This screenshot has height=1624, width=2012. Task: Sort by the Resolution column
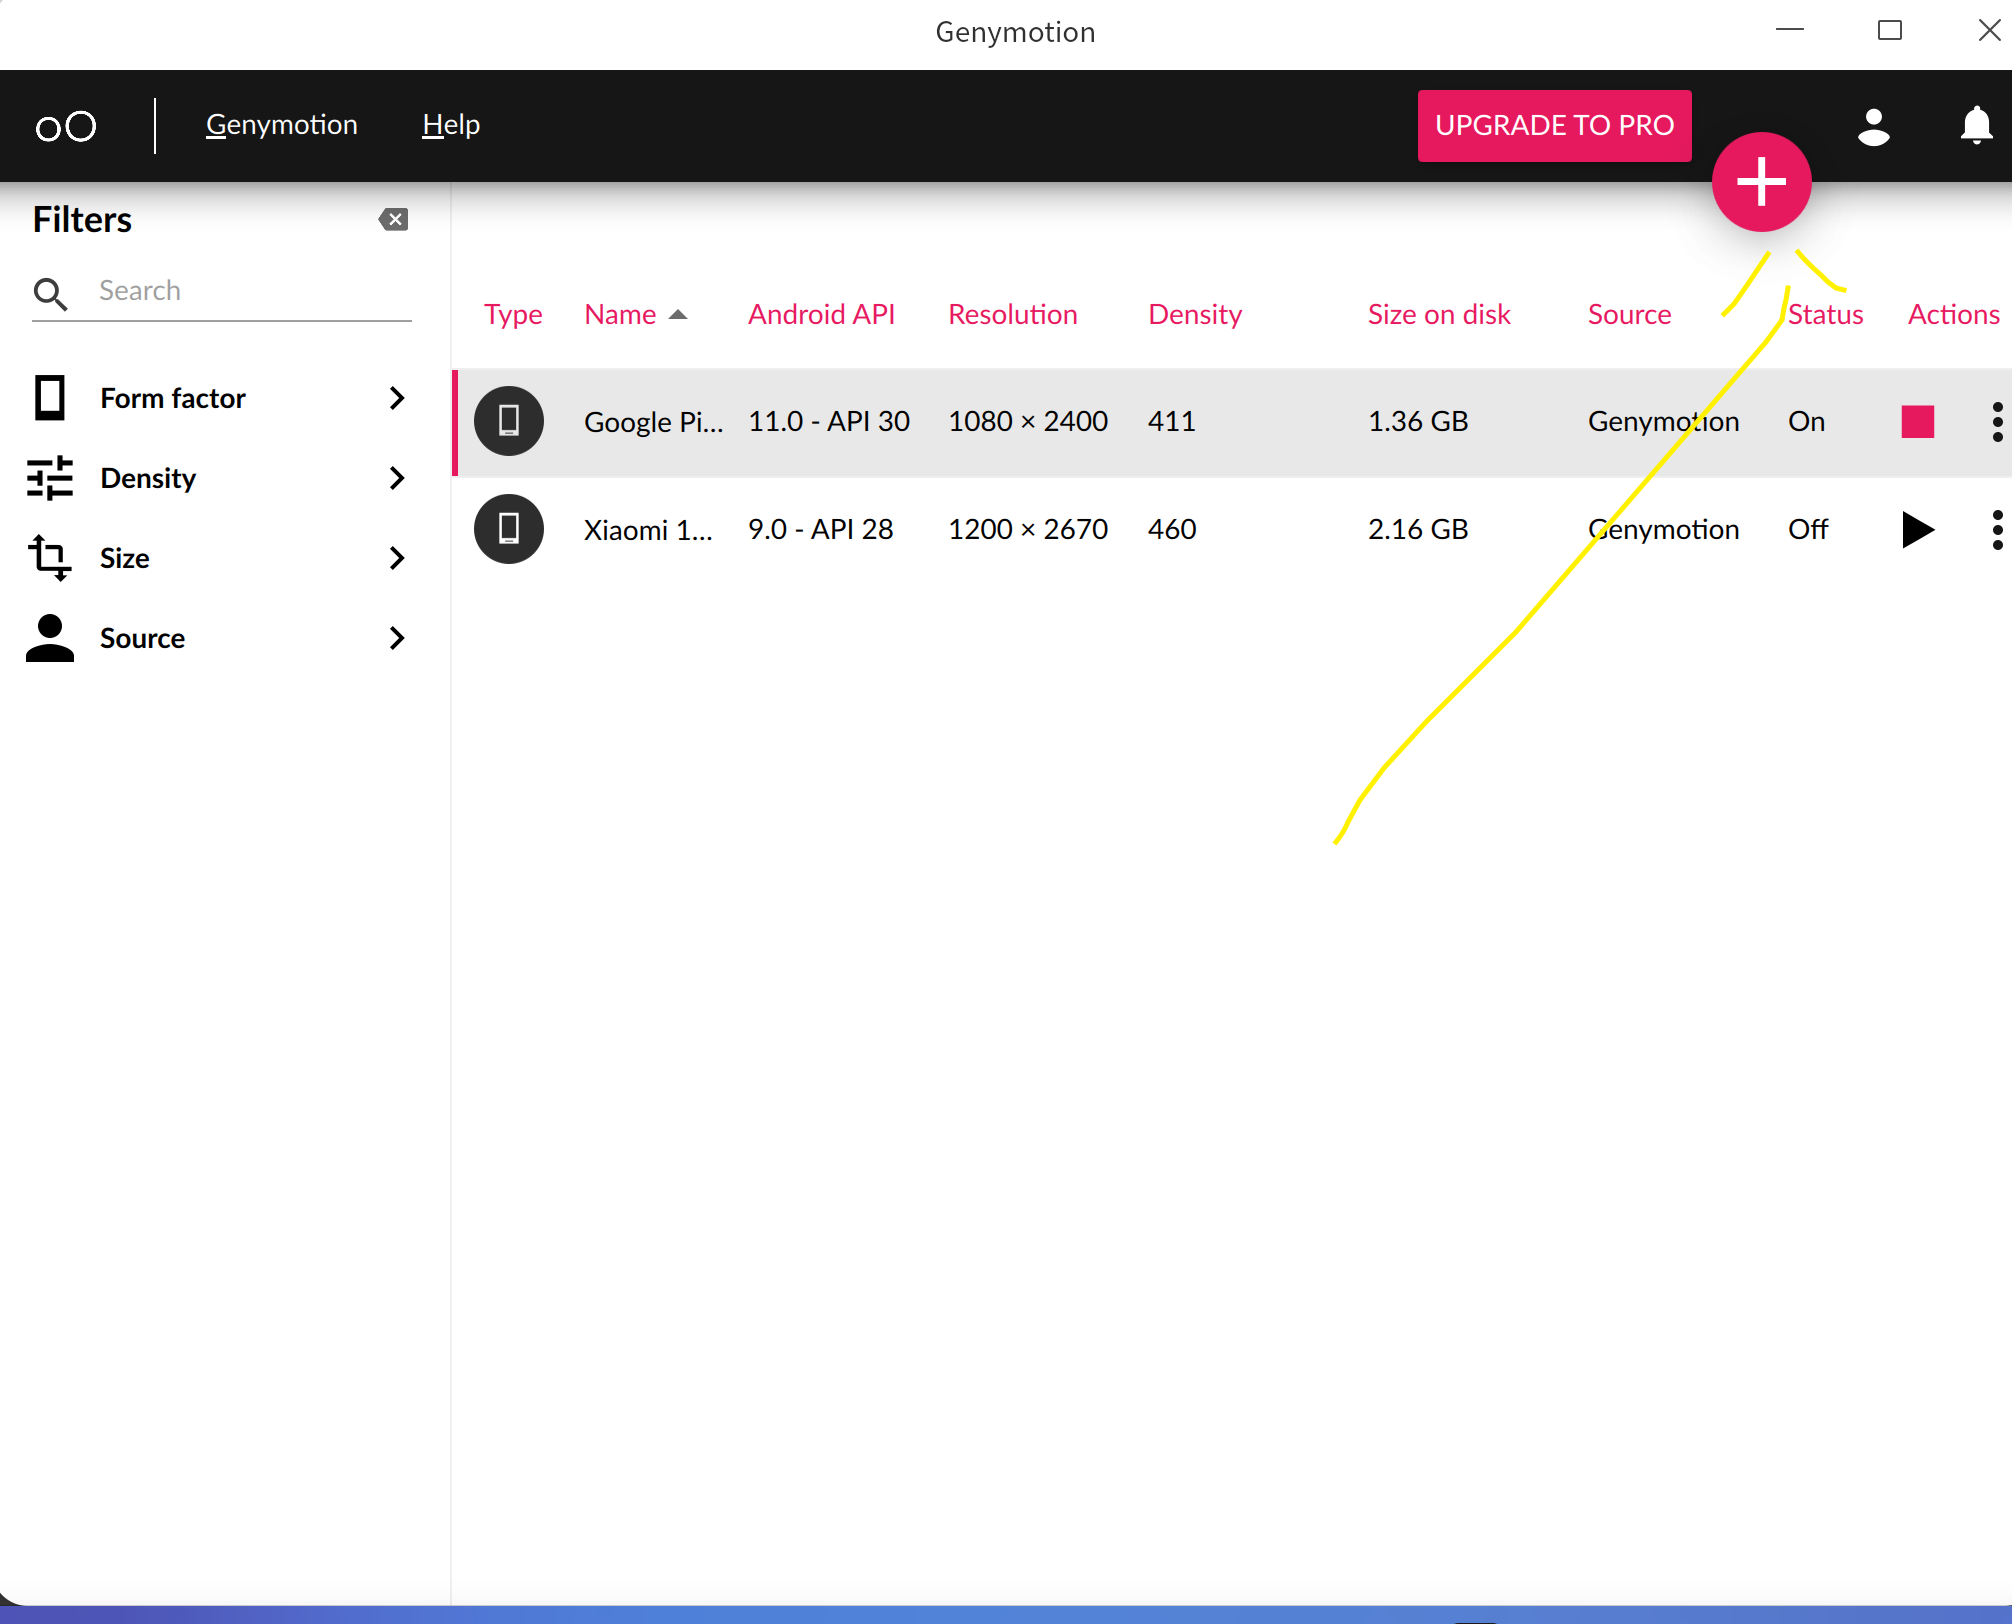pos(1012,314)
